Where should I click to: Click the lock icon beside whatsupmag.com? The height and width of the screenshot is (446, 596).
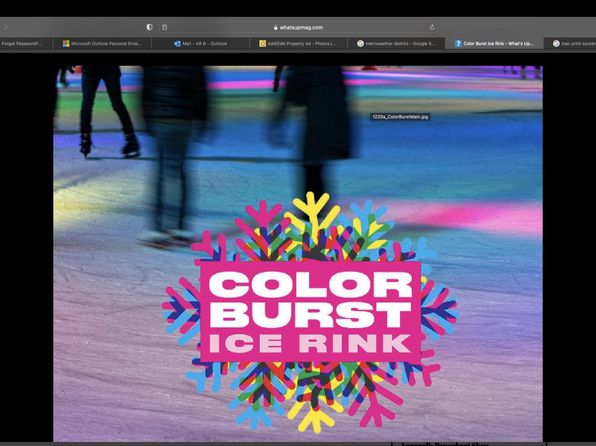coord(276,27)
